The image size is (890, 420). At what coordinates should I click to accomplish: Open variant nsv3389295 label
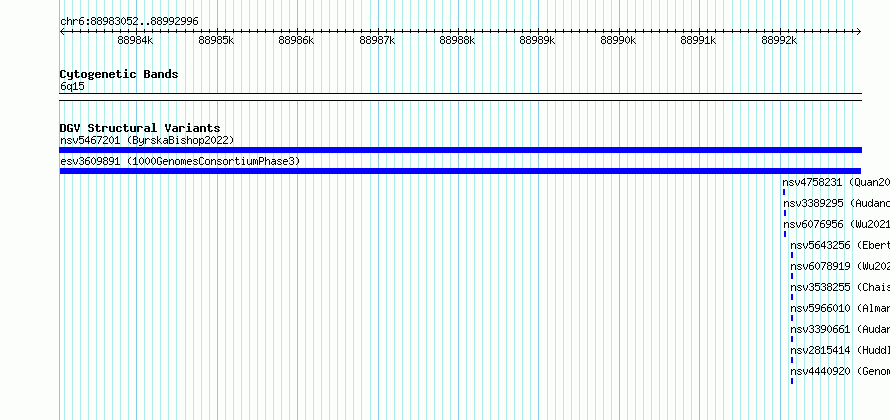point(837,203)
